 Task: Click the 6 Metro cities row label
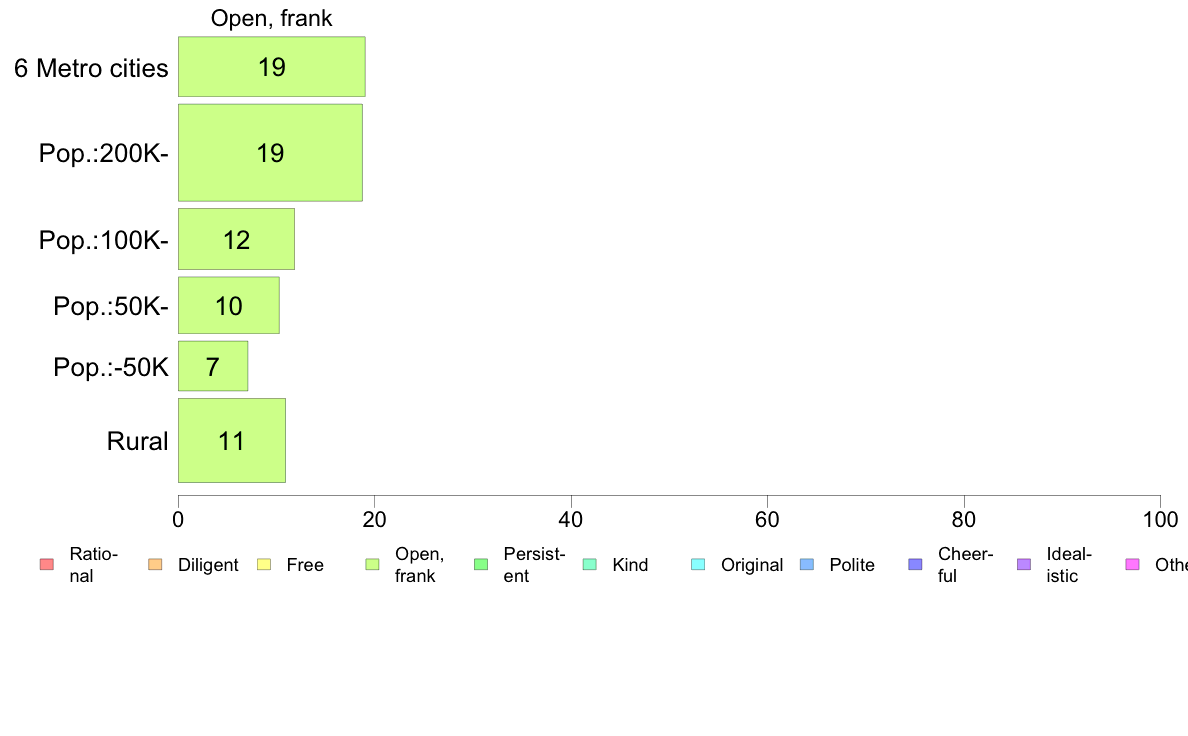(91, 68)
